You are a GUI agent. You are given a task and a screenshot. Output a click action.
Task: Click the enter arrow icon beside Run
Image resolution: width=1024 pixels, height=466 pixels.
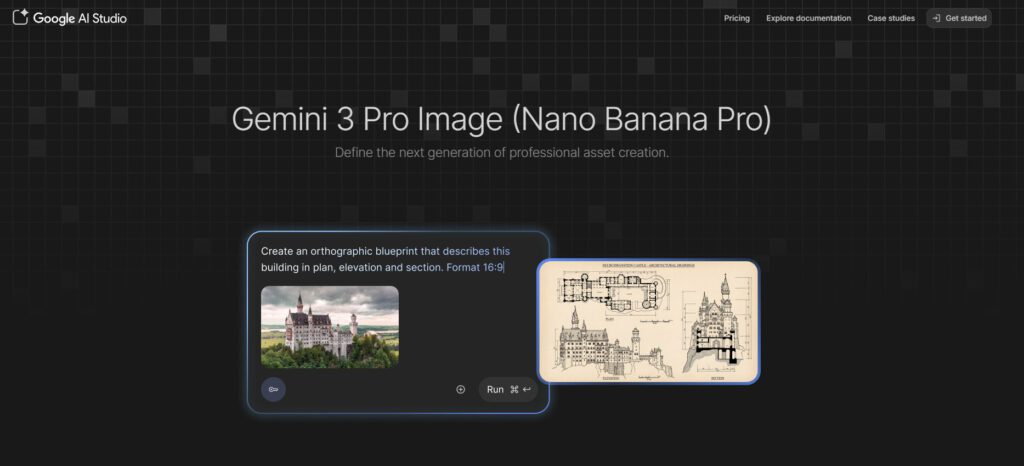click(526, 389)
